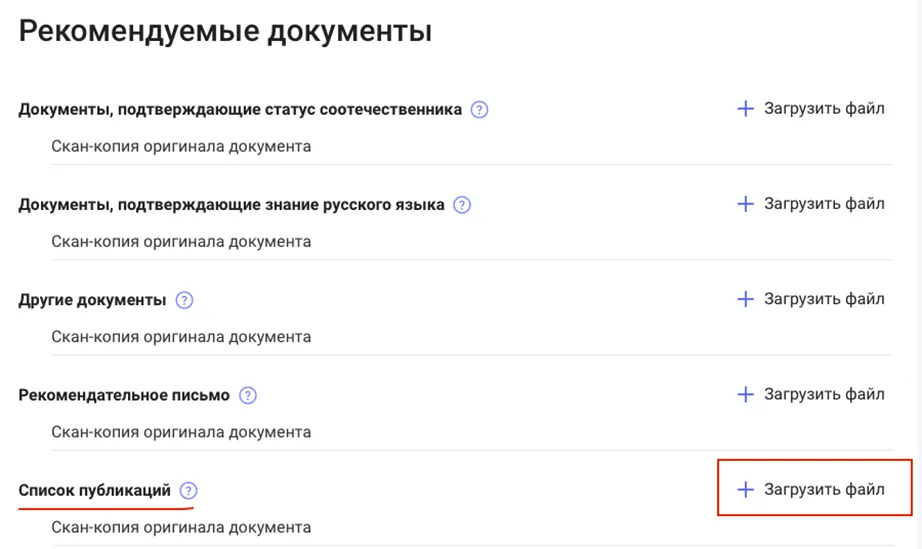Click scan-copy description under Рекомендательное письмо
922x549 pixels.
click(x=181, y=432)
